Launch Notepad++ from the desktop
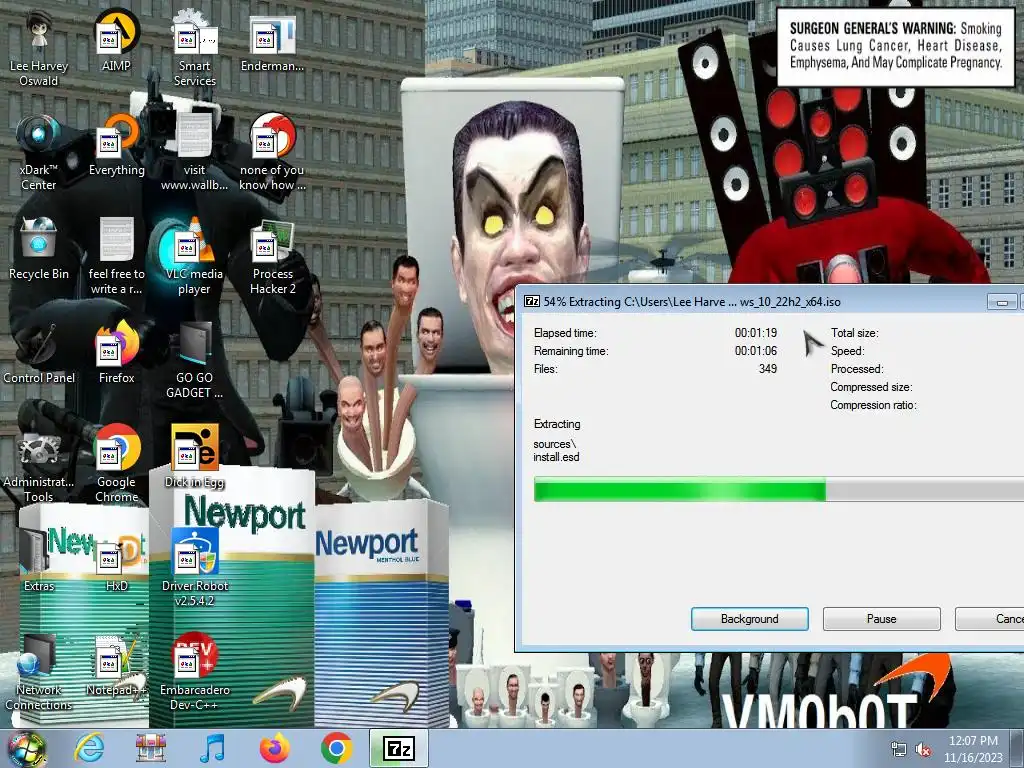Screen dimensions: 1024x768 (116, 665)
